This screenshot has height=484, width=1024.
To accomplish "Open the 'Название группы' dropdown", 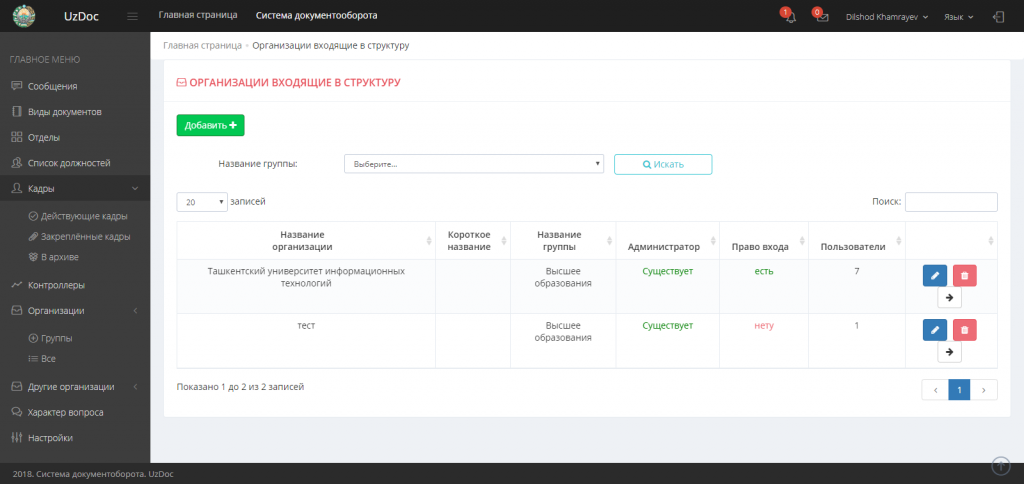I will (x=473, y=164).
